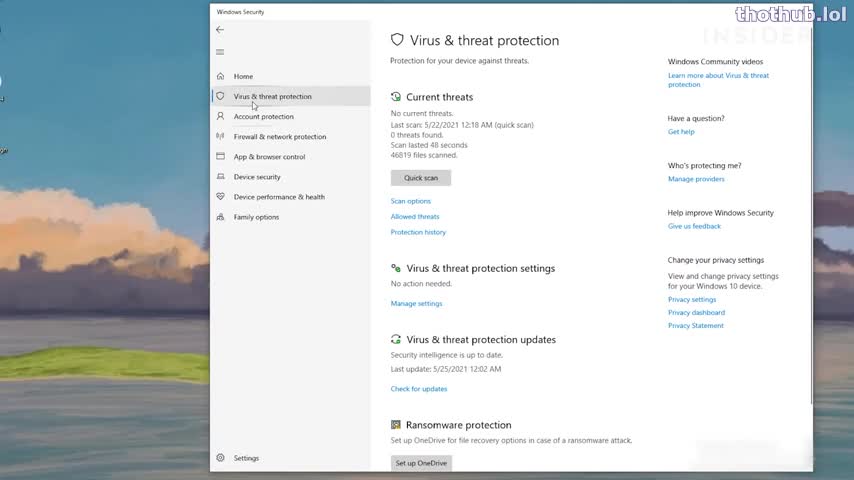Open Privacy dashboard link
The height and width of the screenshot is (480, 854).
click(x=696, y=312)
